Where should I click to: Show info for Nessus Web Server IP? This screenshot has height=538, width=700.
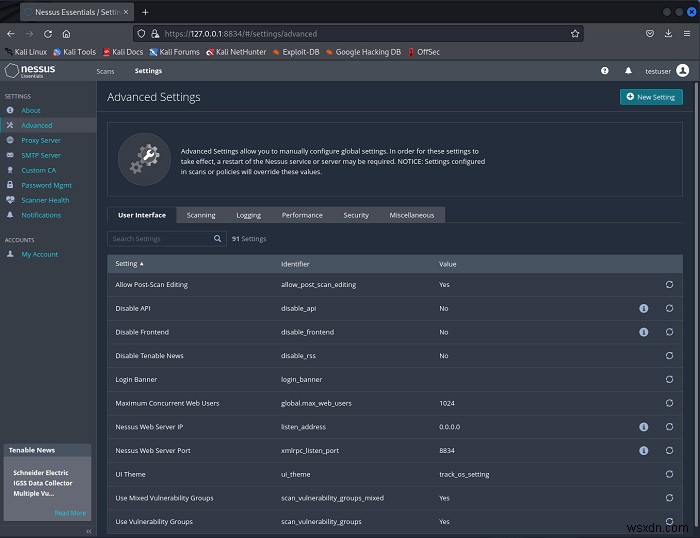click(643, 427)
